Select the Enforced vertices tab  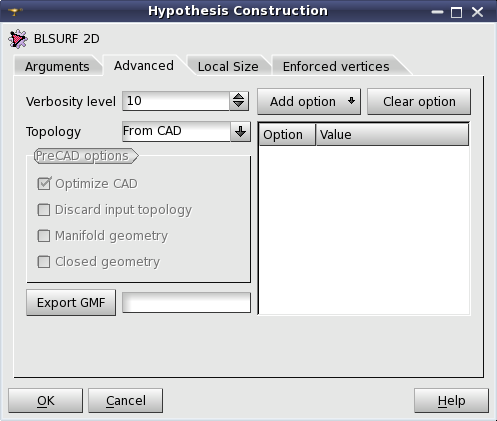pos(336,66)
